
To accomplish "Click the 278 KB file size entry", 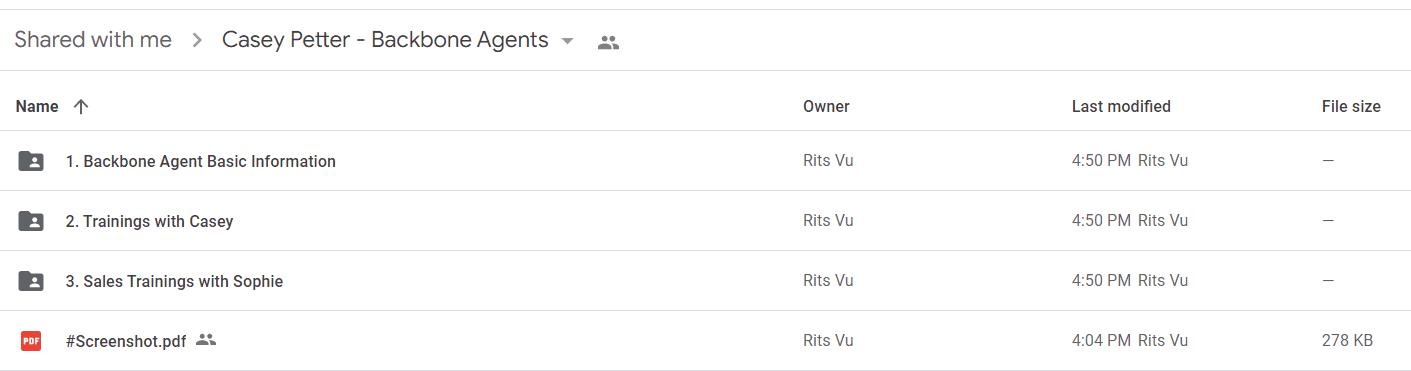I will pyautogui.click(x=1347, y=341).
